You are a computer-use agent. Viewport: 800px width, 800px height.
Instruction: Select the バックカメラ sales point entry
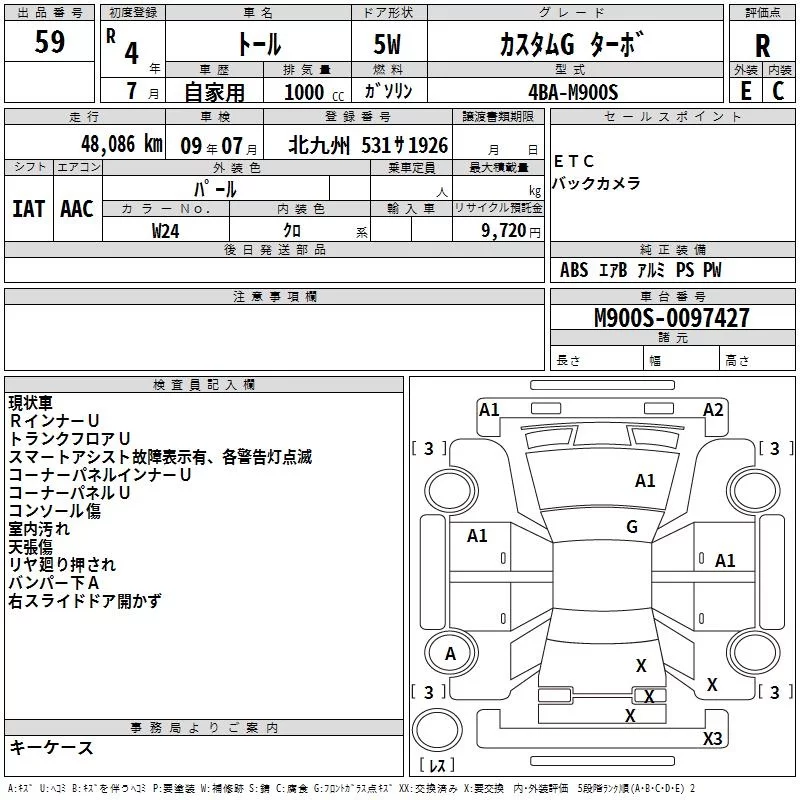tap(595, 184)
